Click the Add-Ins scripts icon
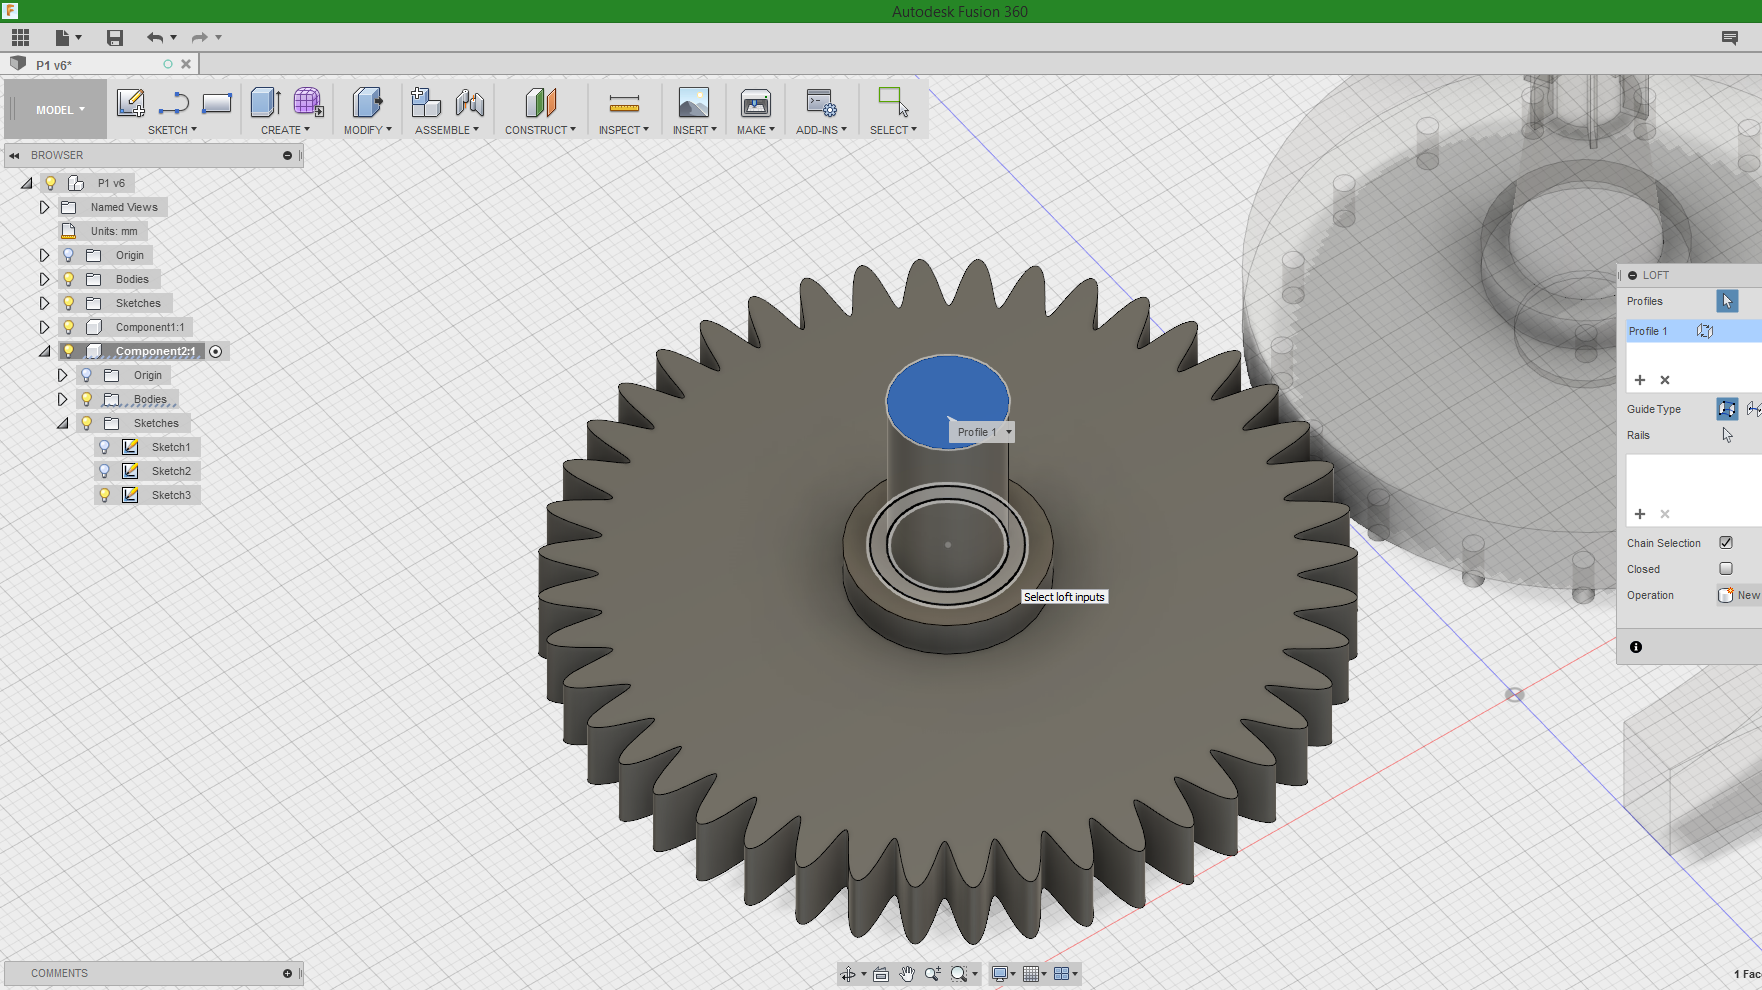Viewport: 1762px width, 990px height. pos(822,102)
